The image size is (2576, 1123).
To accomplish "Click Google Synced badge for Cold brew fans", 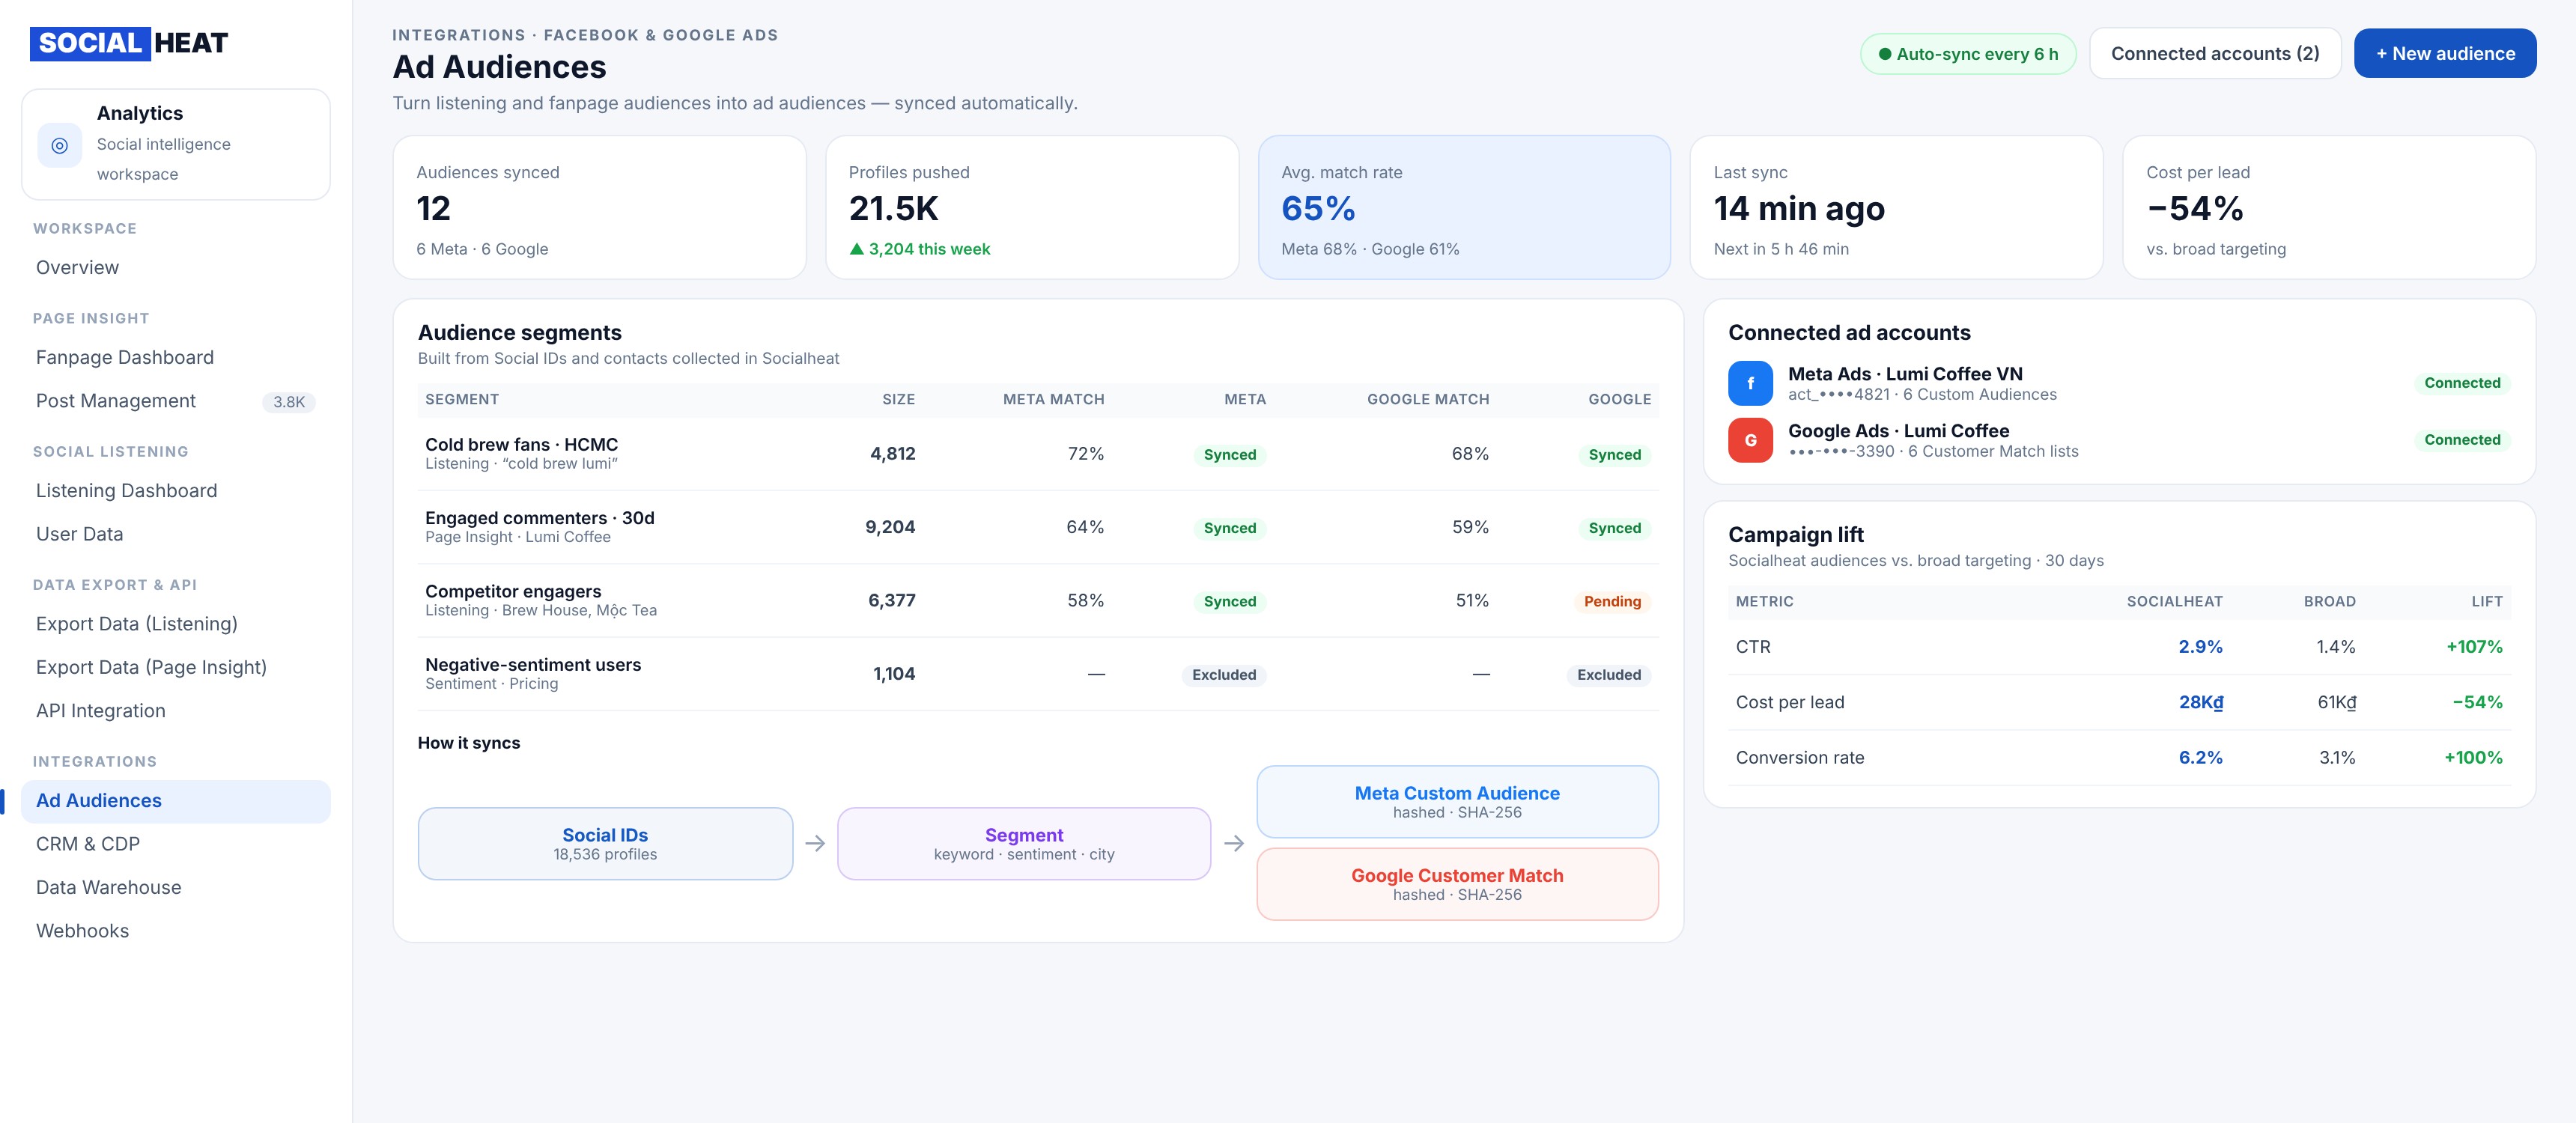I will point(1614,455).
